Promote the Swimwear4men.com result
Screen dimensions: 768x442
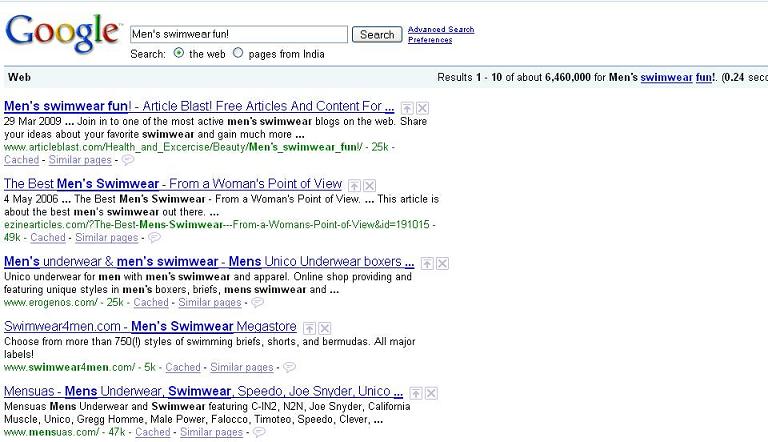click(x=309, y=328)
